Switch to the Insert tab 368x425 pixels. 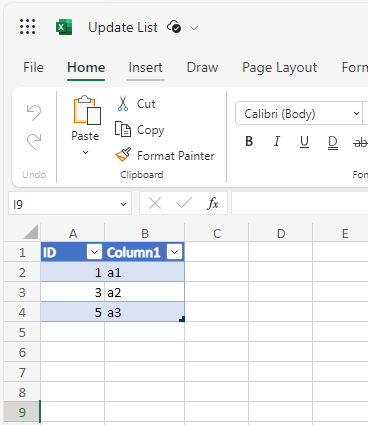[x=145, y=68]
